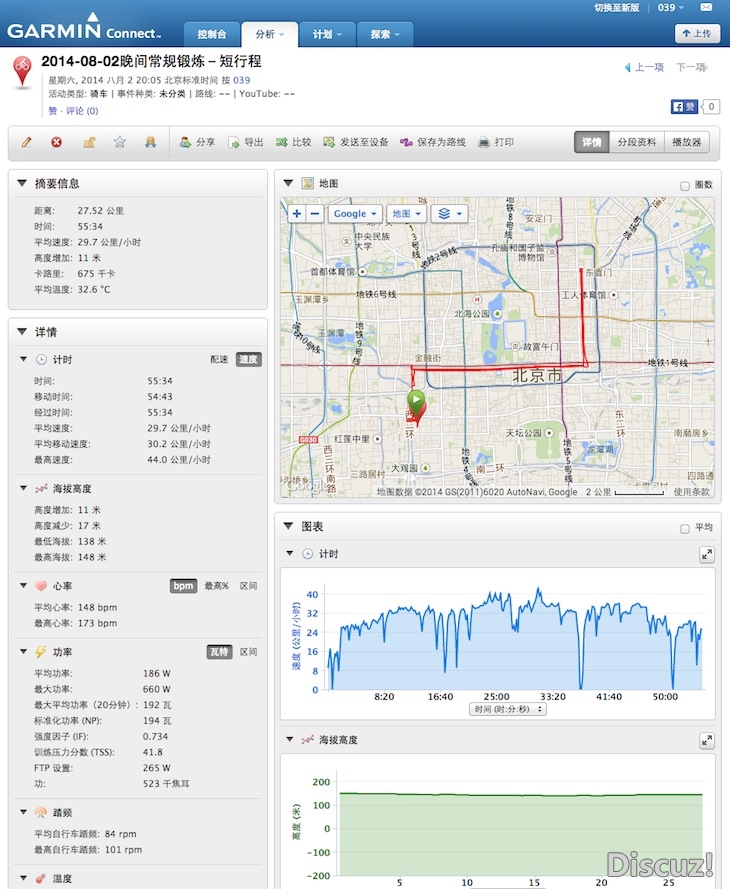Click 使用条款 terms link on map
Image resolution: width=730 pixels, height=889 pixels.
click(691, 492)
